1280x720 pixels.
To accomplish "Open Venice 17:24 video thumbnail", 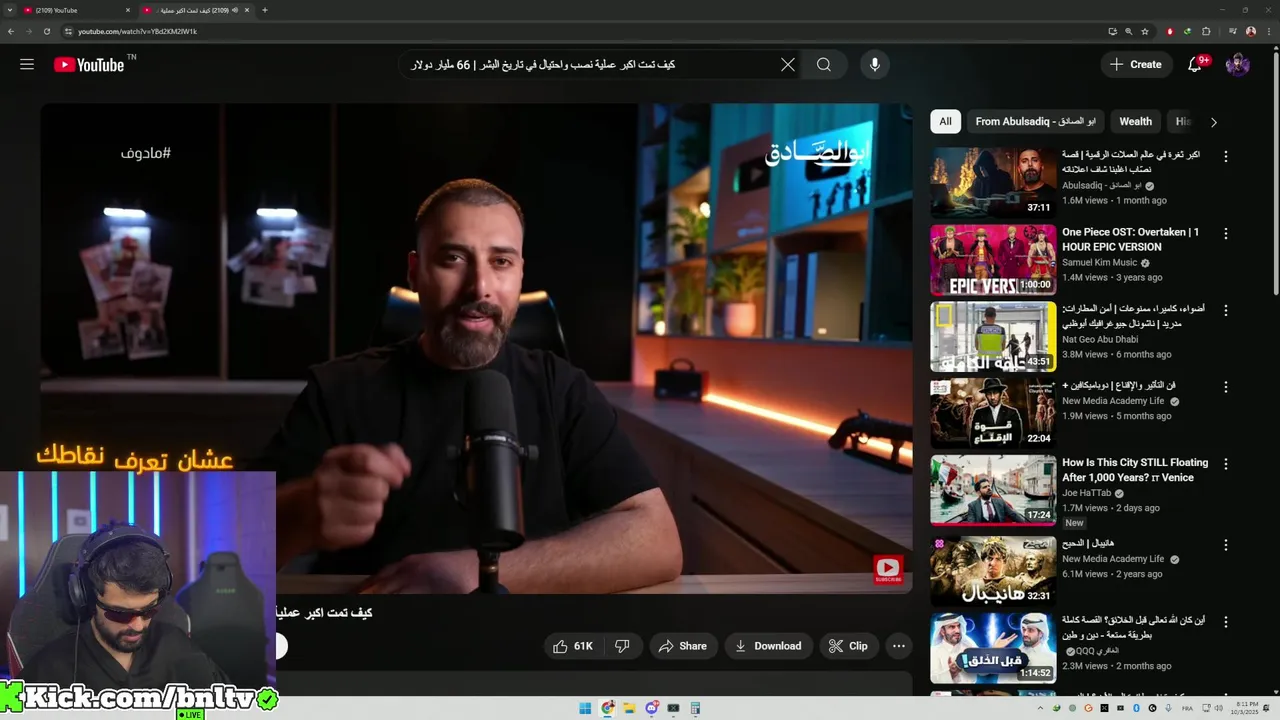I will pos(993,491).
